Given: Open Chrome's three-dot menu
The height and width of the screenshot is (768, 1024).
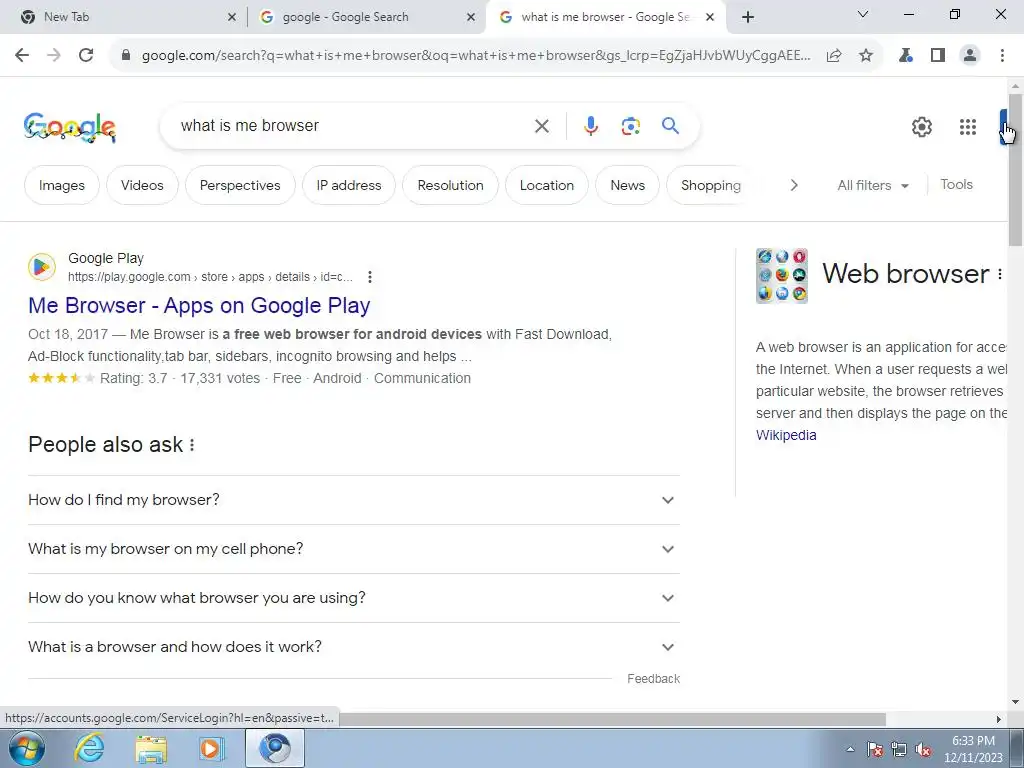Looking at the screenshot, I should [1002, 56].
